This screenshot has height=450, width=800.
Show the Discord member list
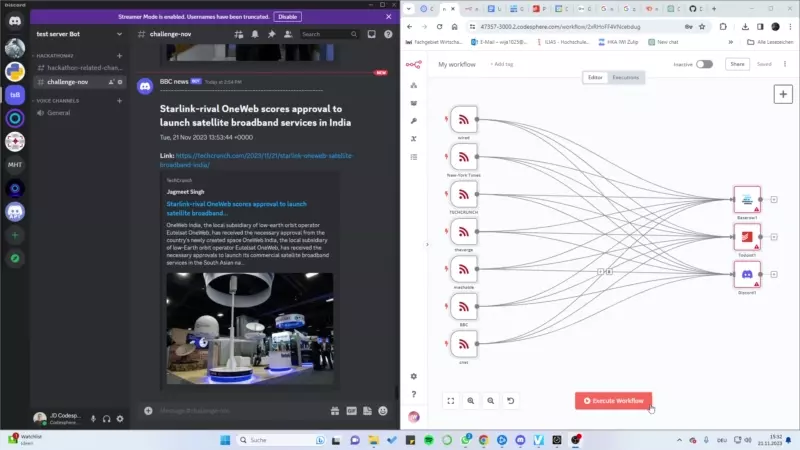click(x=287, y=33)
